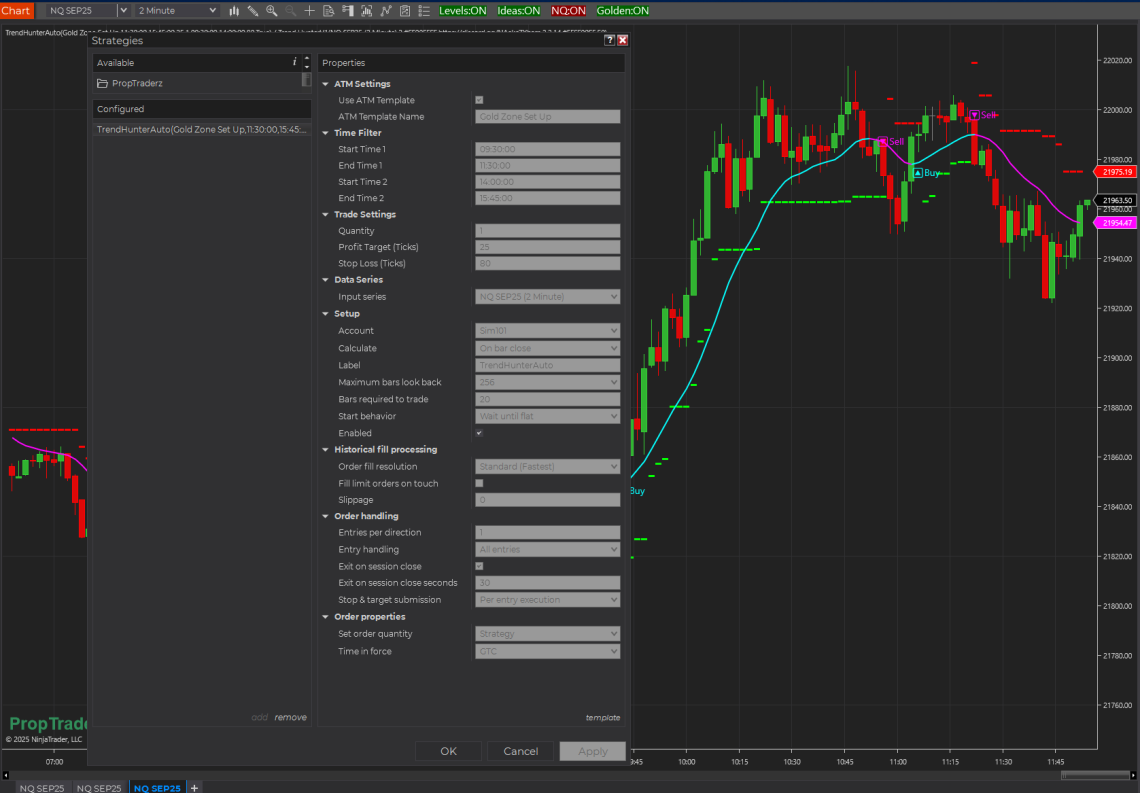Screen dimensions: 1140x793
Task: Add a new chart tab with plus
Action: tap(194, 788)
